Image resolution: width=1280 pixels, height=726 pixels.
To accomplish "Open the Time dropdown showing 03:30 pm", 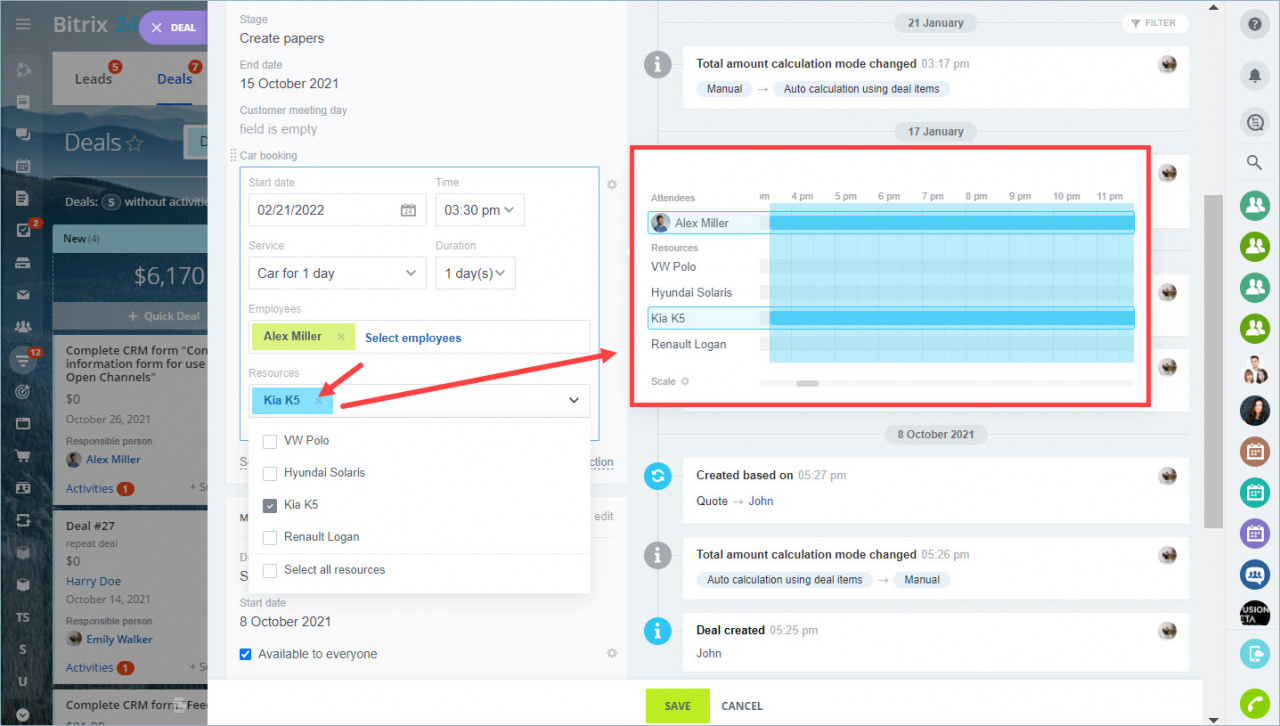I will point(480,210).
